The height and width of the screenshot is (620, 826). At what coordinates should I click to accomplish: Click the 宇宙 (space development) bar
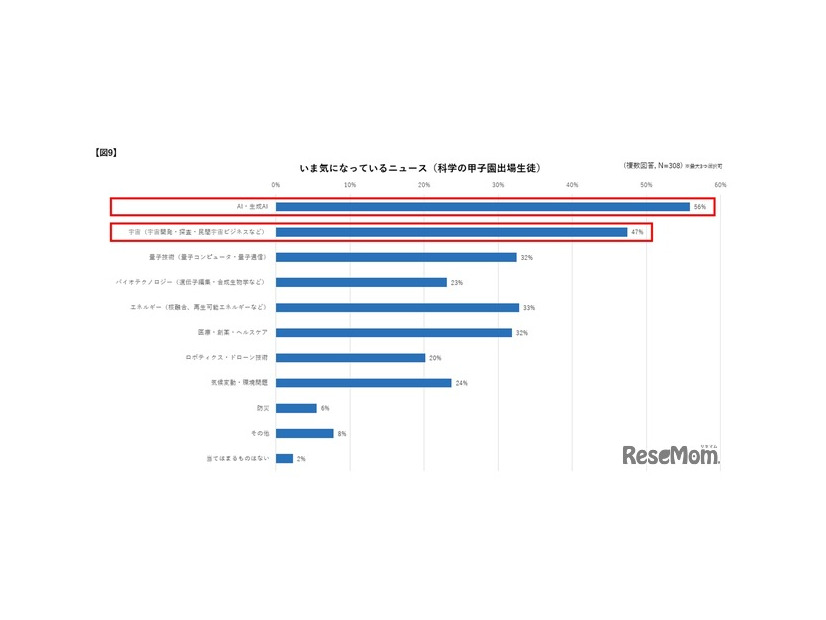pyautogui.click(x=450, y=231)
